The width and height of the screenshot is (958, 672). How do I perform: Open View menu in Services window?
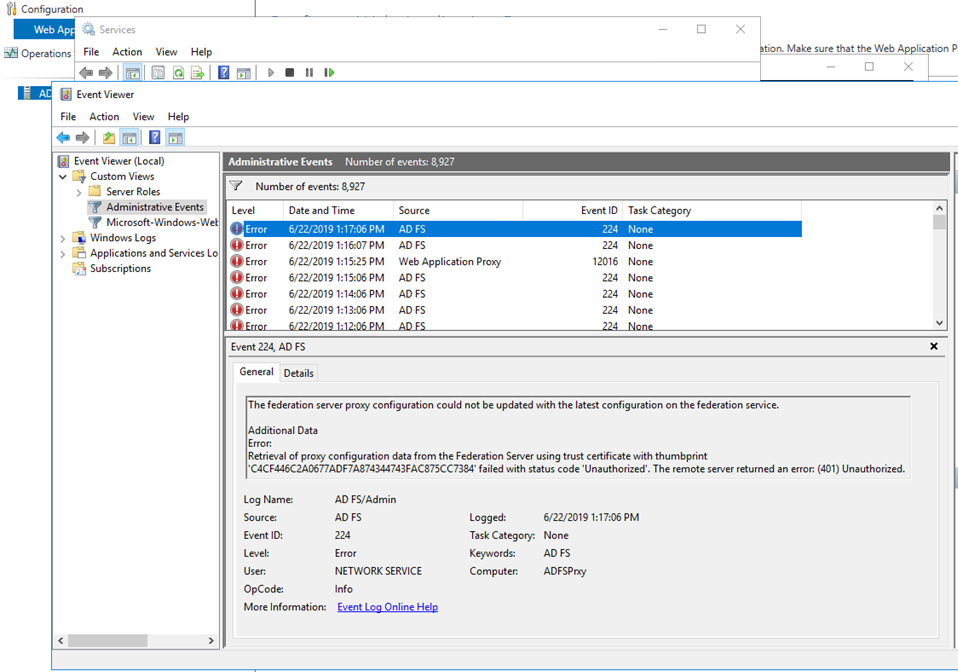(x=166, y=52)
